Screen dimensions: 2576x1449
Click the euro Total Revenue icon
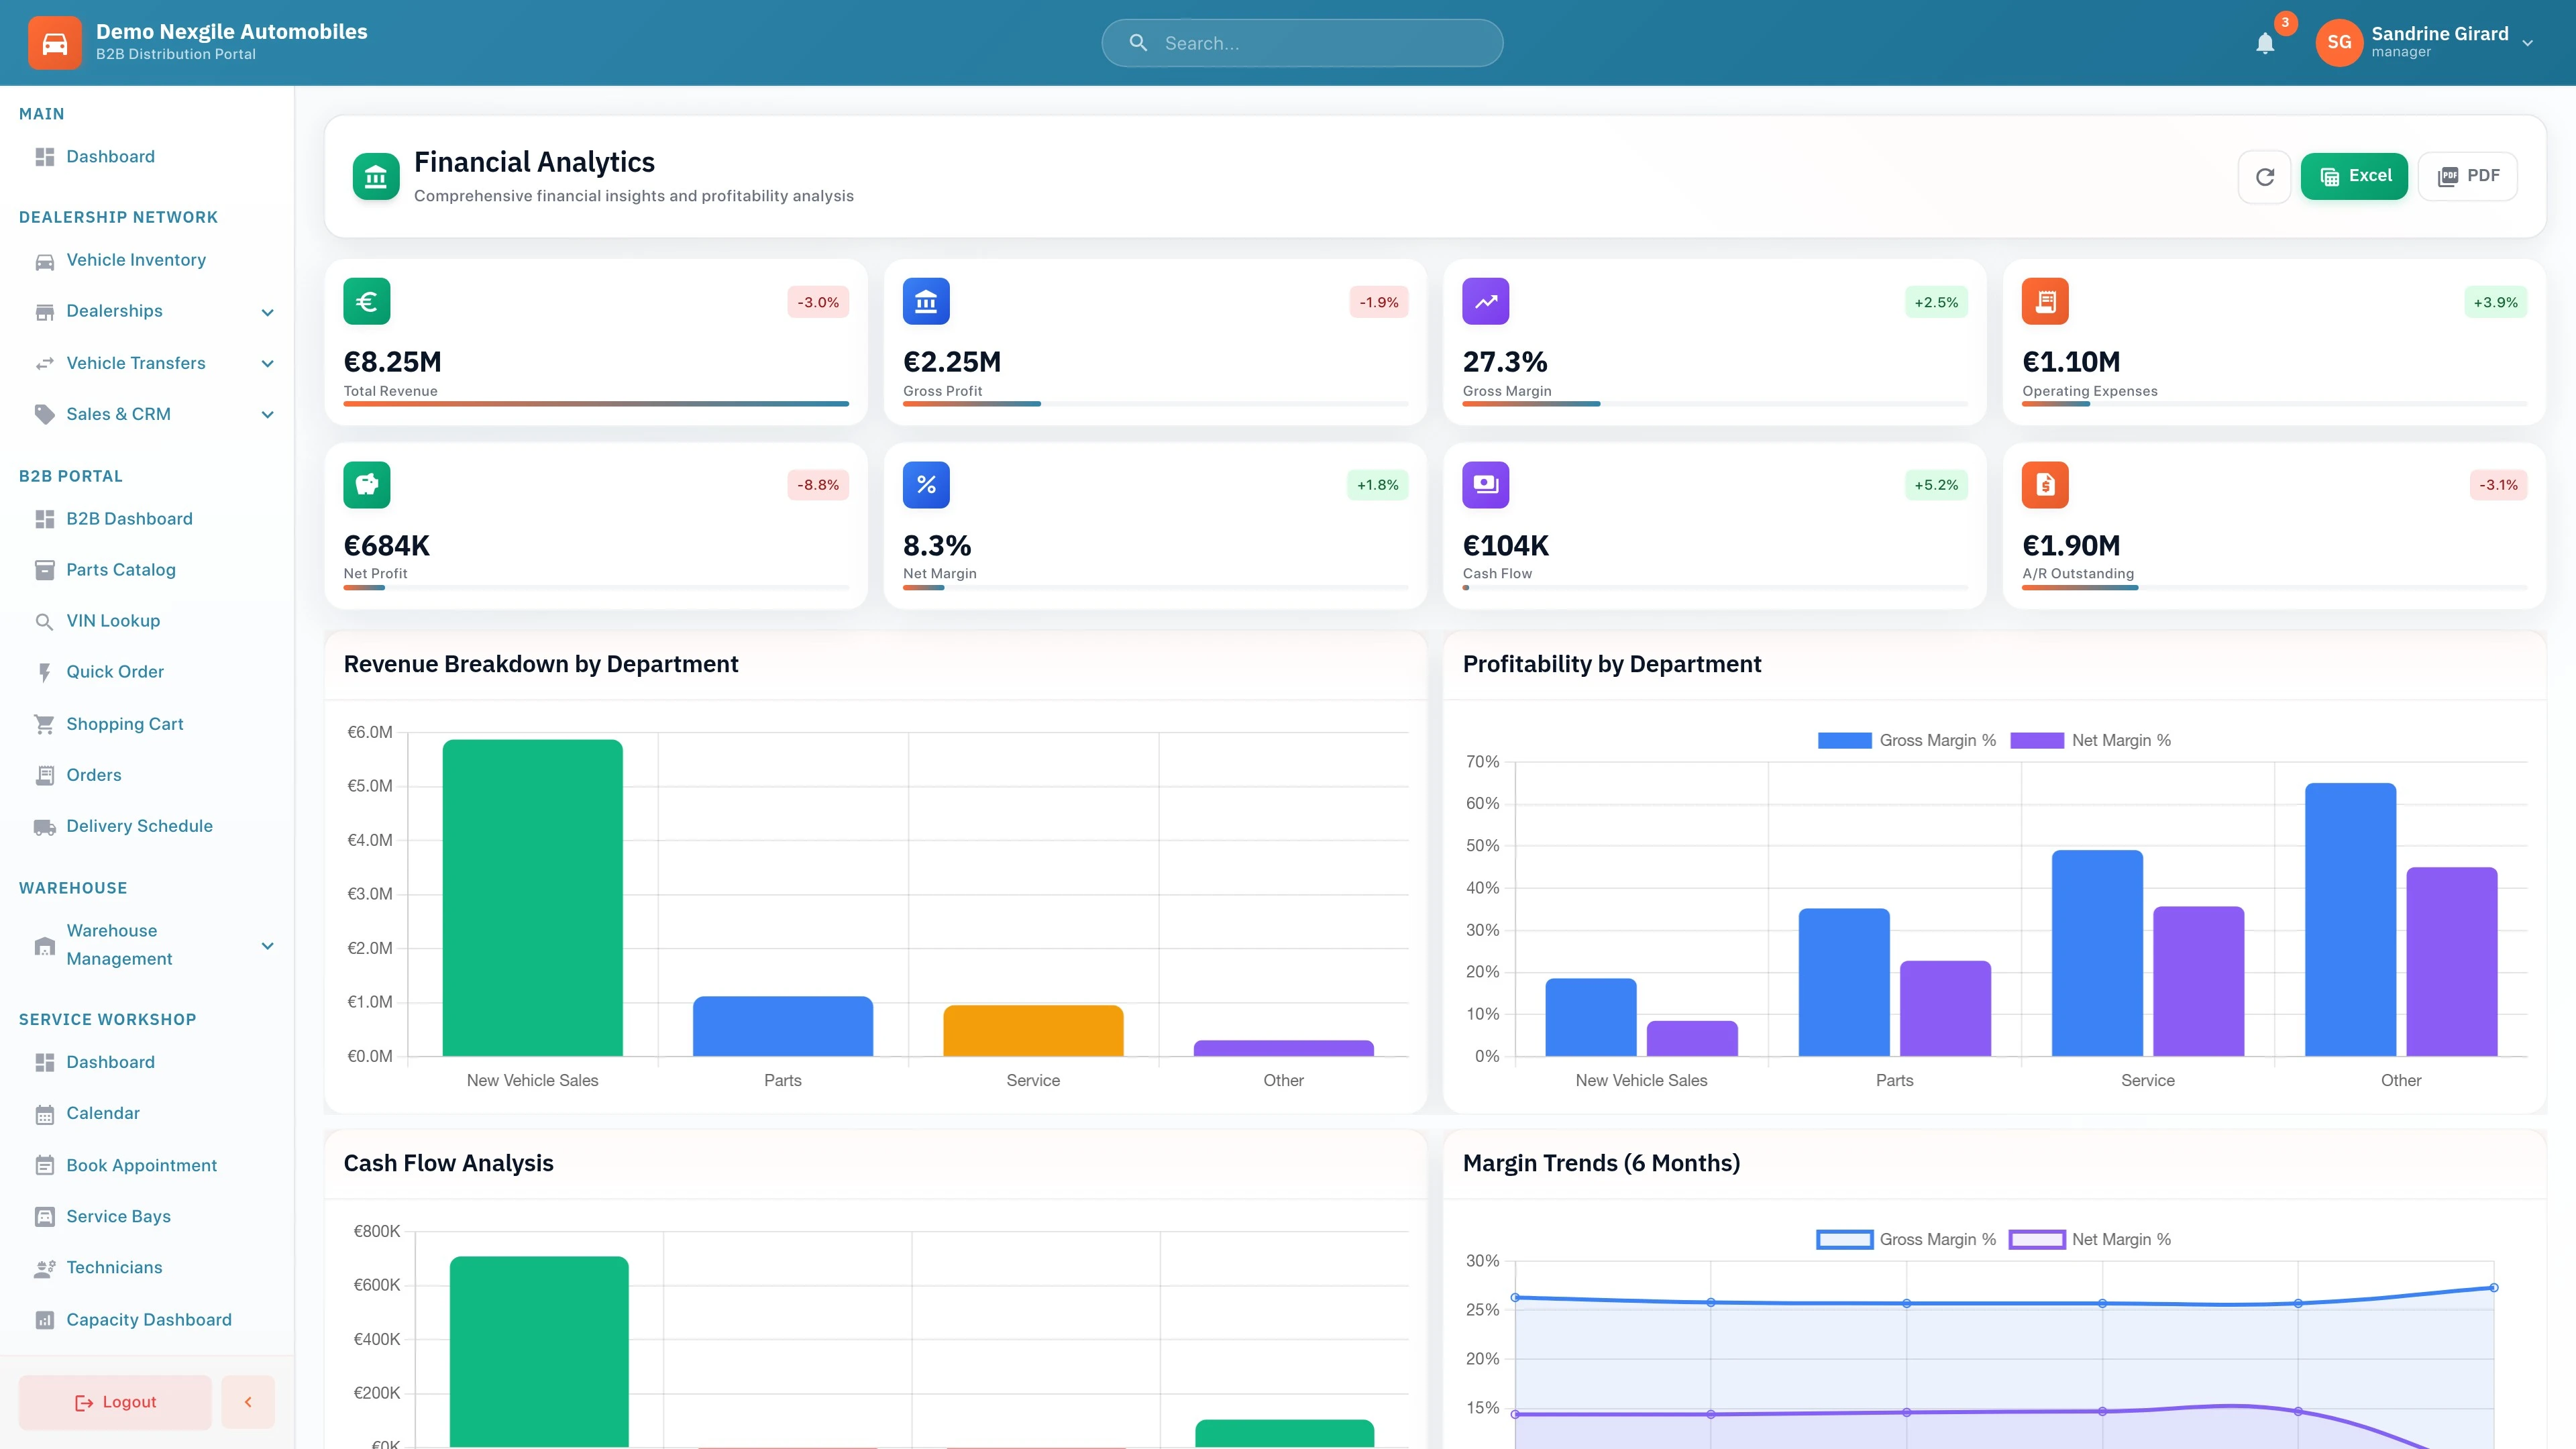[367, 301]
